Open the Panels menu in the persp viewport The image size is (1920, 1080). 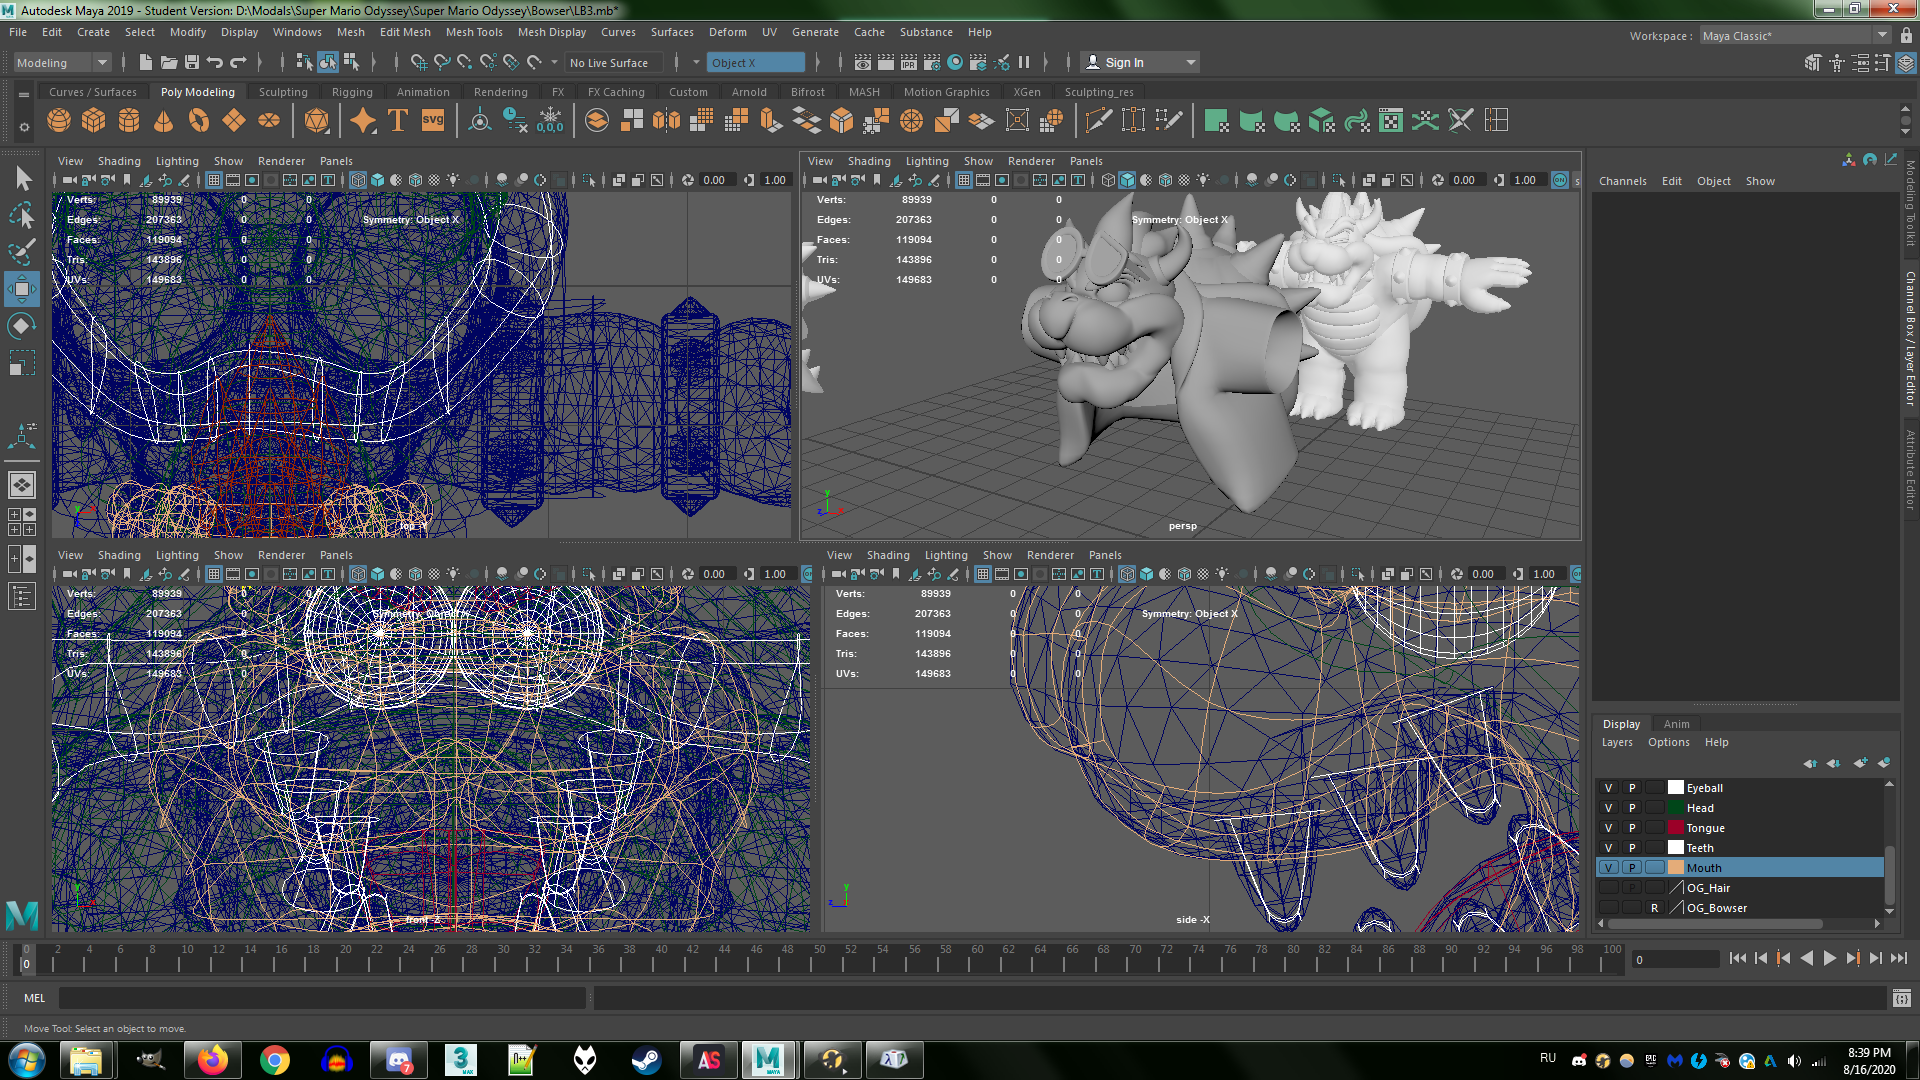pos(1086,161)
